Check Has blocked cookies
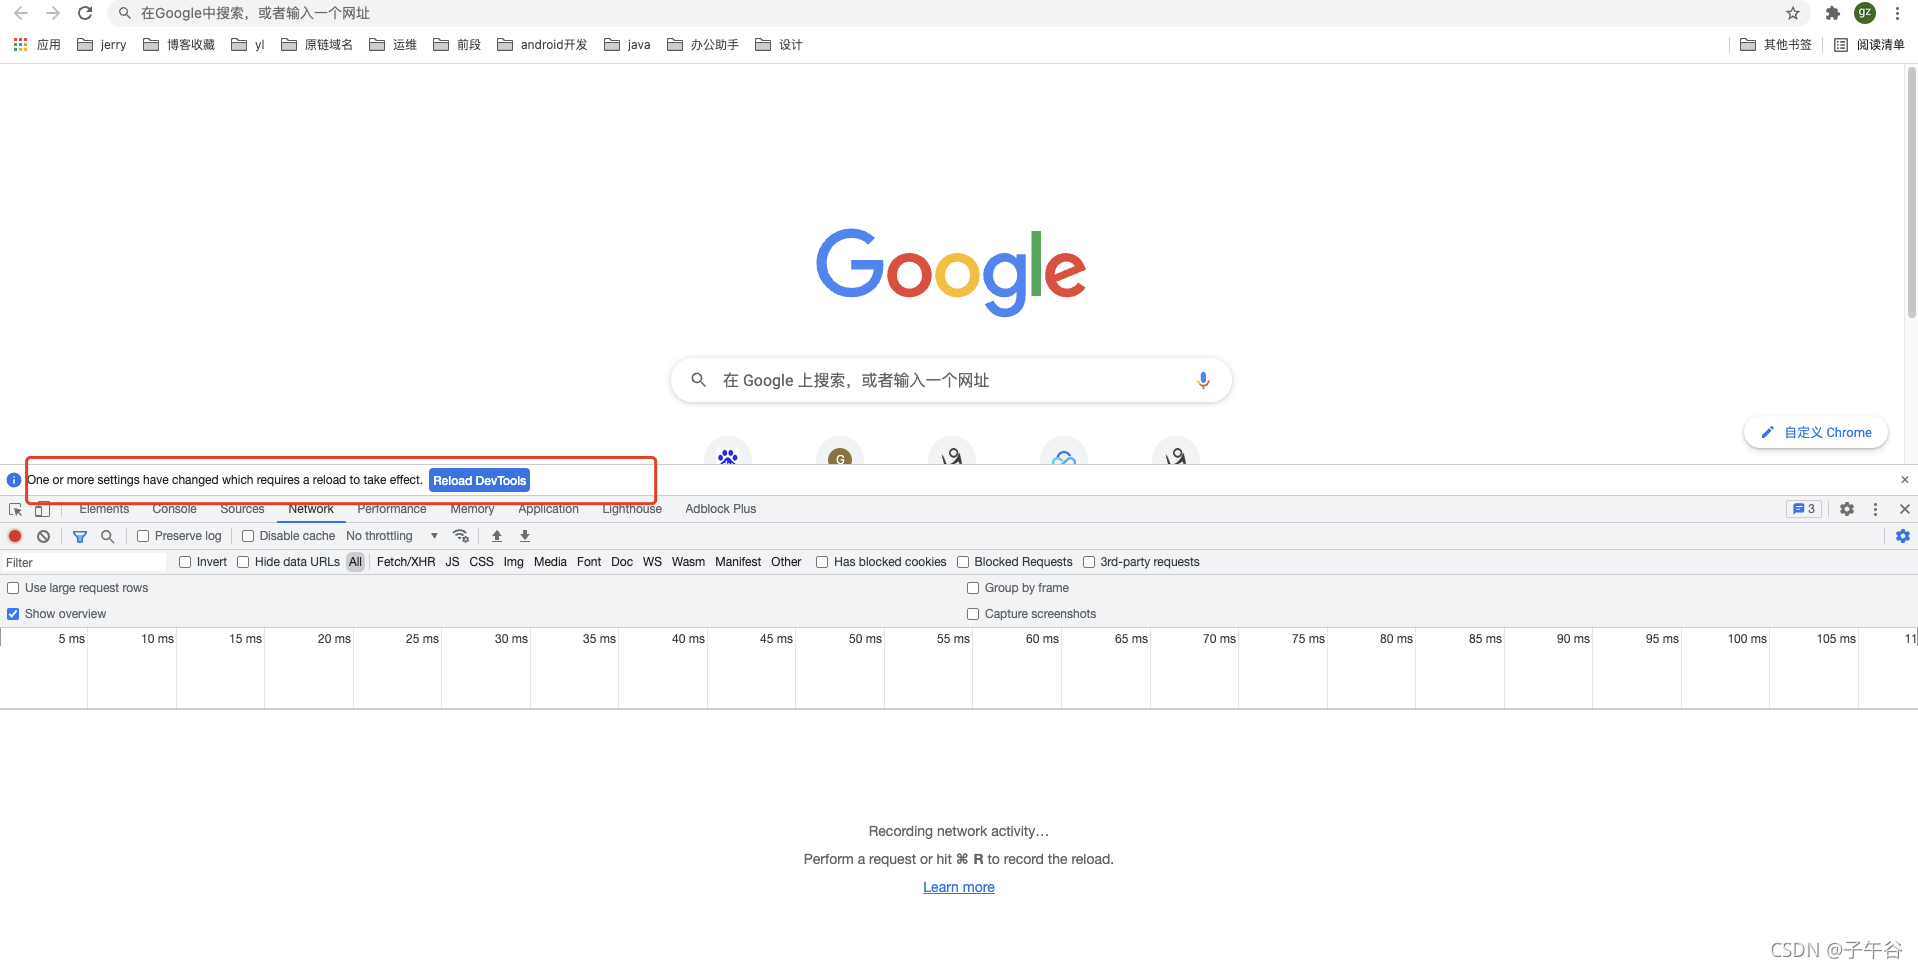This screenshot has width=1918, height=968. tap(822, 562)
